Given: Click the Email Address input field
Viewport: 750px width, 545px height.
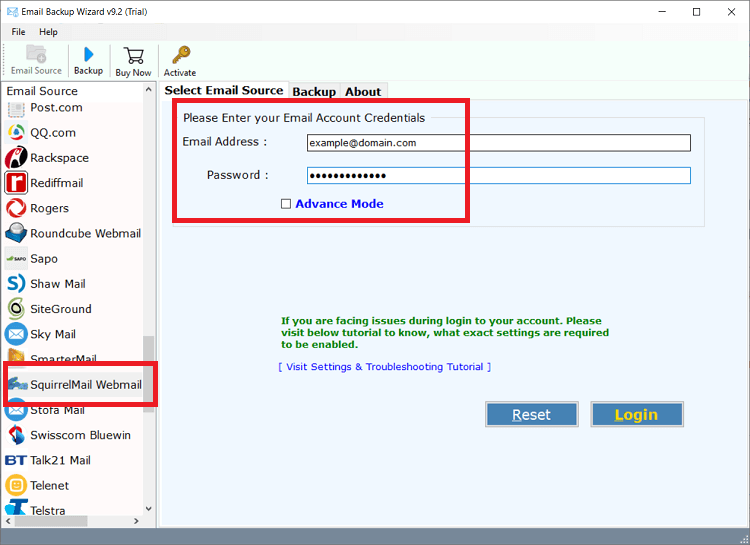Looking at the screenshot, I should tap(498, 143).
